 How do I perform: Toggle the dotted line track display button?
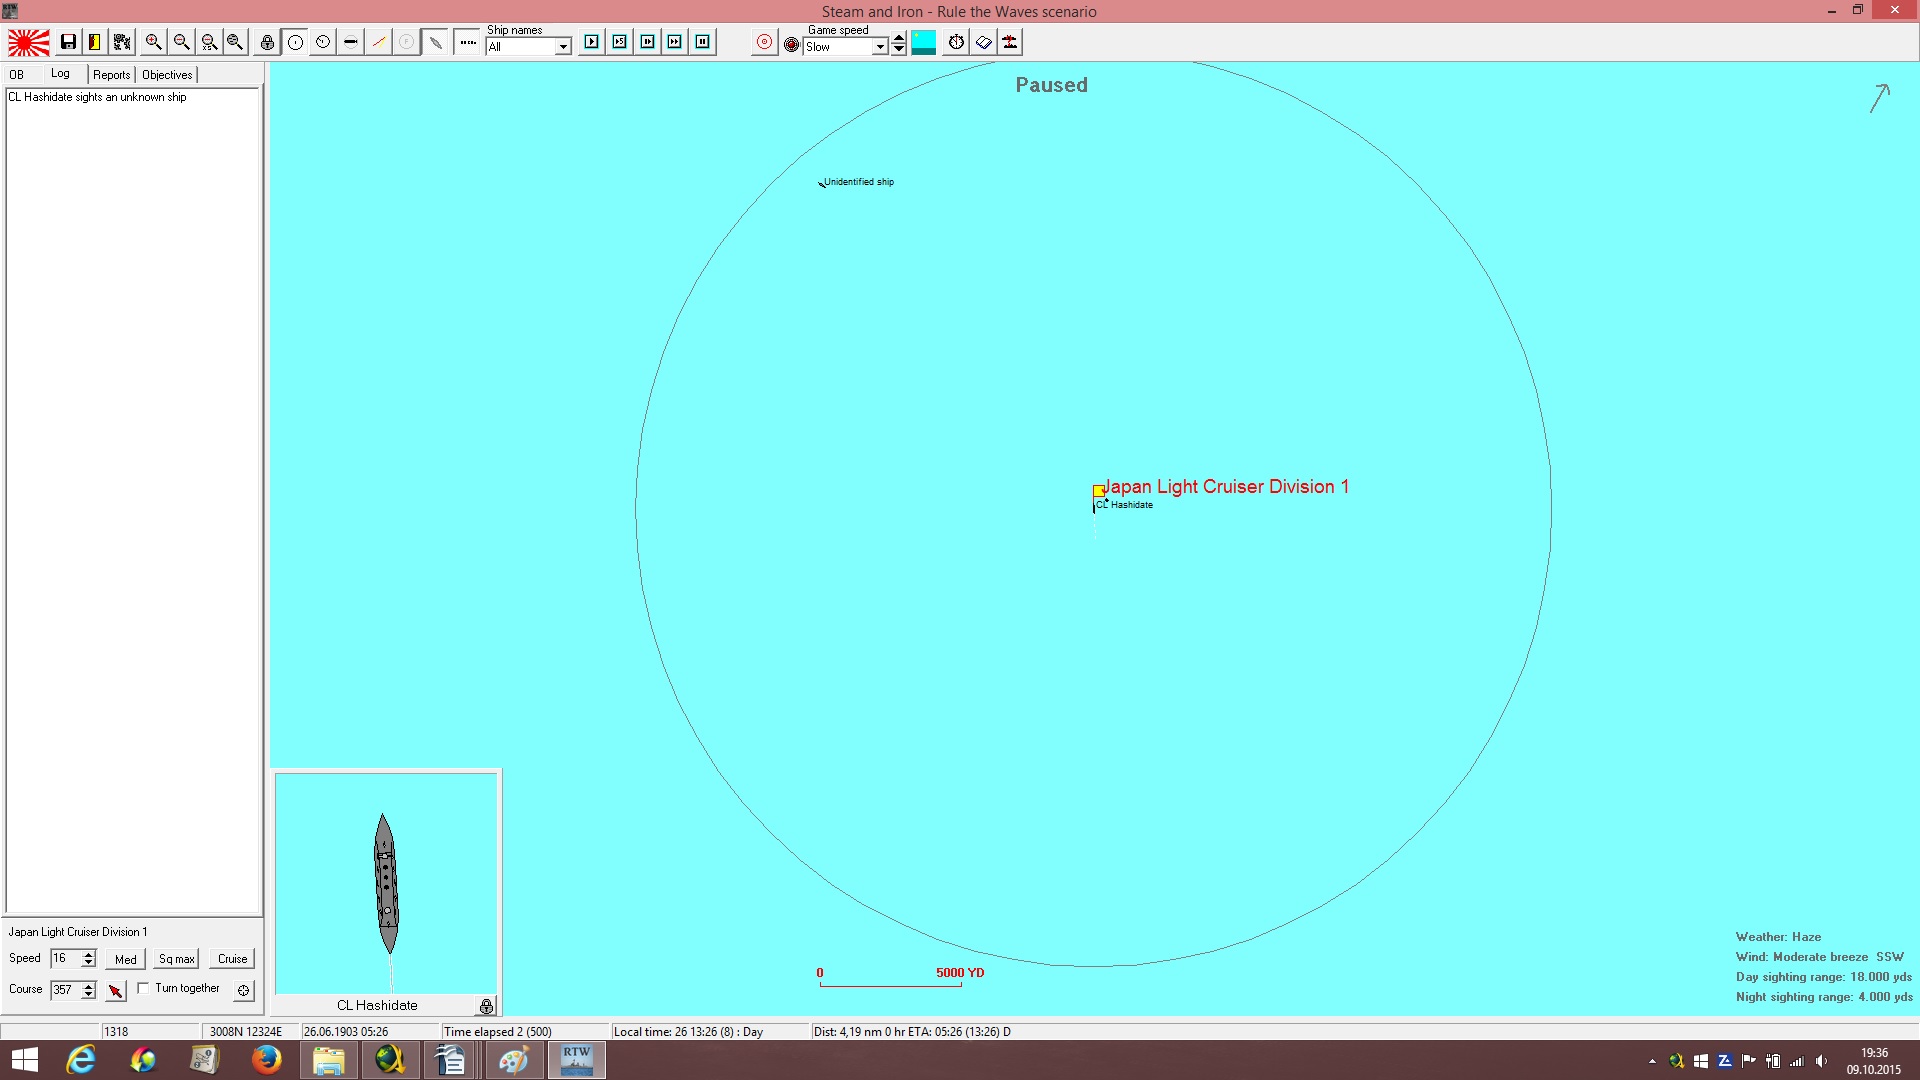467,42
